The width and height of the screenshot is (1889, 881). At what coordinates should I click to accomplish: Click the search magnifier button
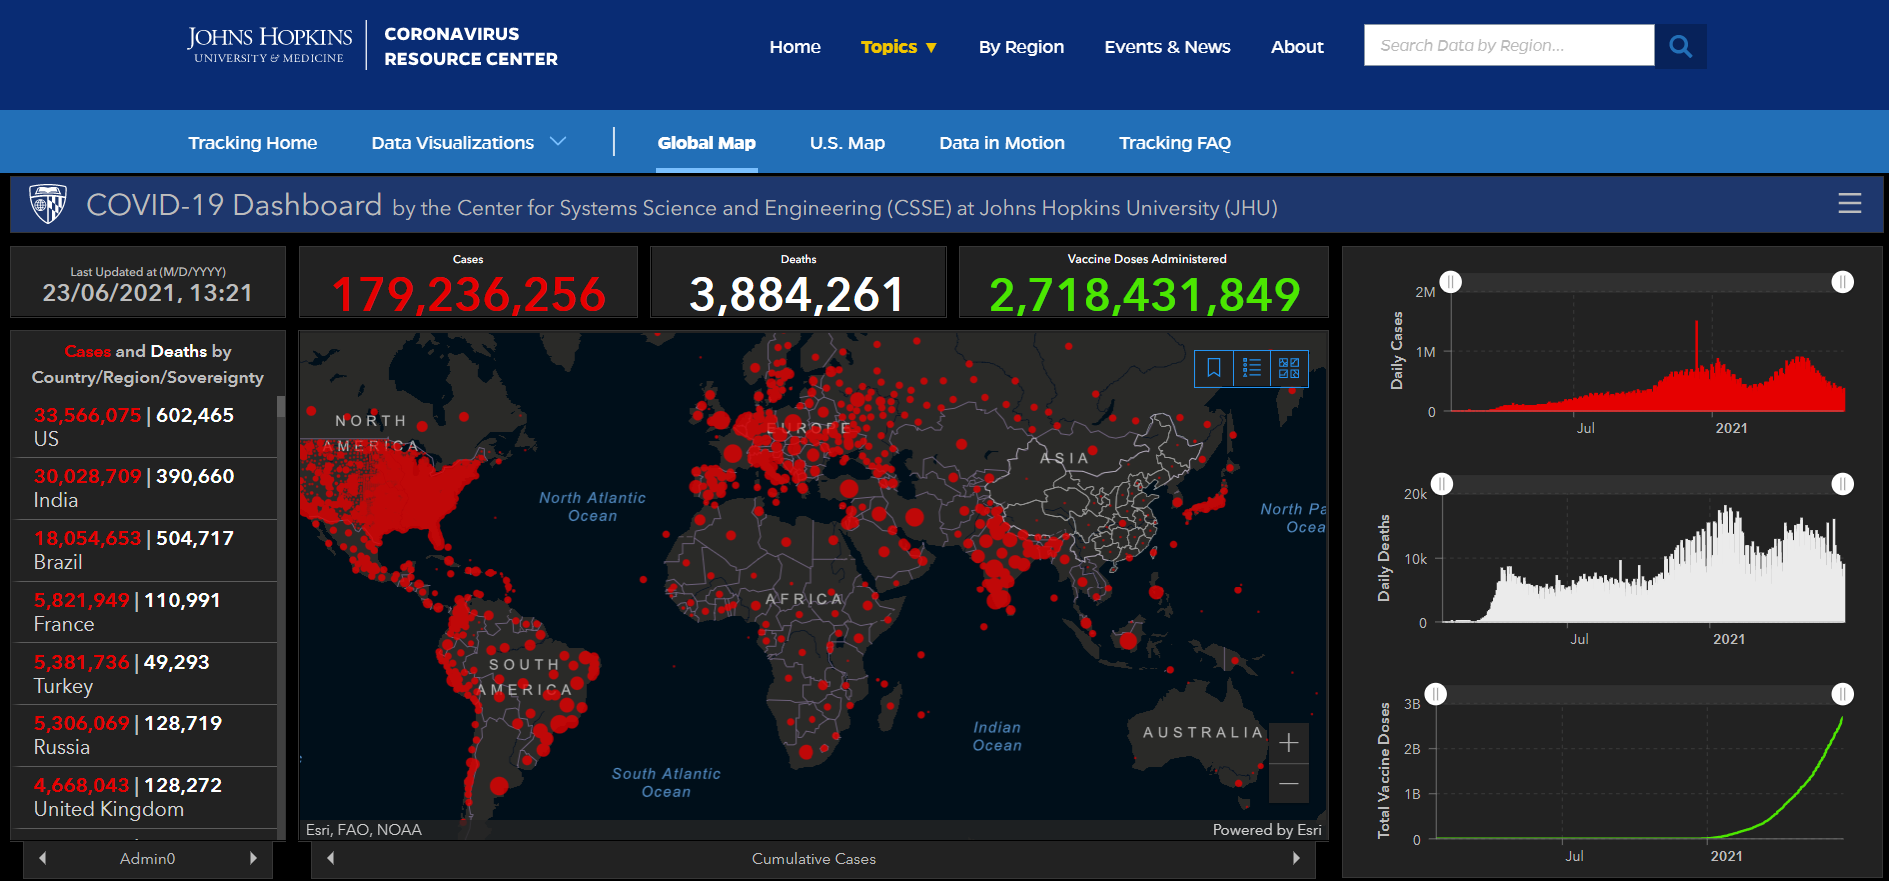point(1680,46)
